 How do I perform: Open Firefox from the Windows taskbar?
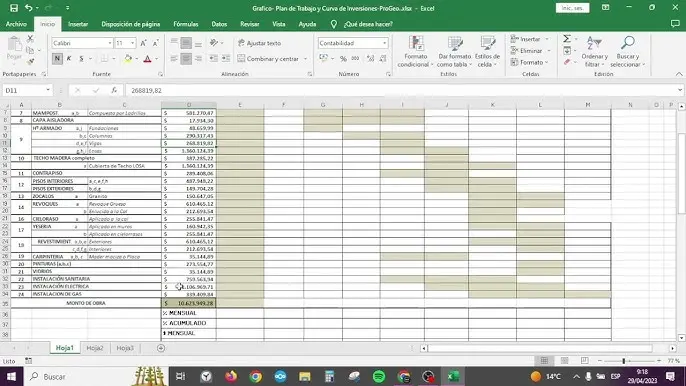[x=231, y=376]
